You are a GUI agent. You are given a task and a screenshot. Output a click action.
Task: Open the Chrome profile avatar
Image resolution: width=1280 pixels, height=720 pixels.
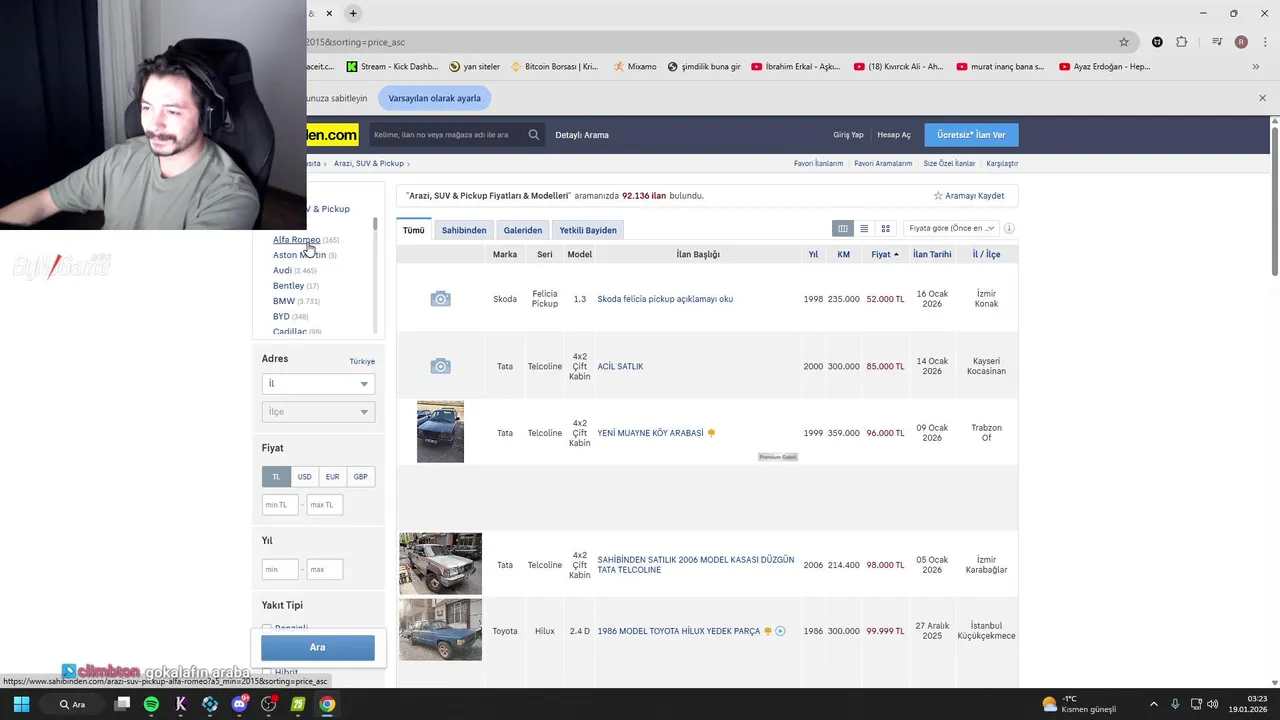point(1241,42)
